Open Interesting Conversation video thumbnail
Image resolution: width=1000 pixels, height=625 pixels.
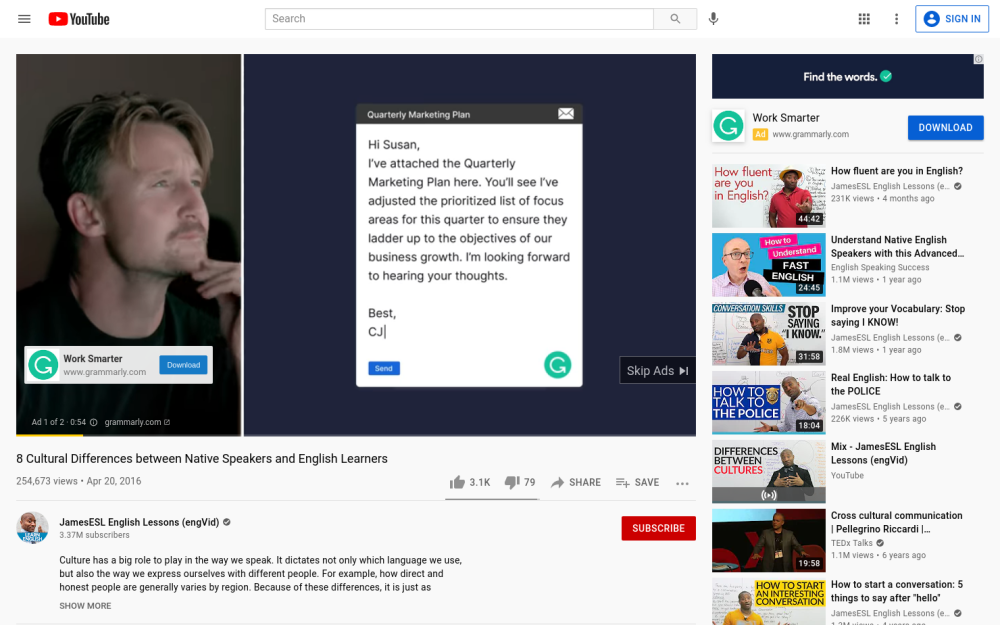pos(768,601)
